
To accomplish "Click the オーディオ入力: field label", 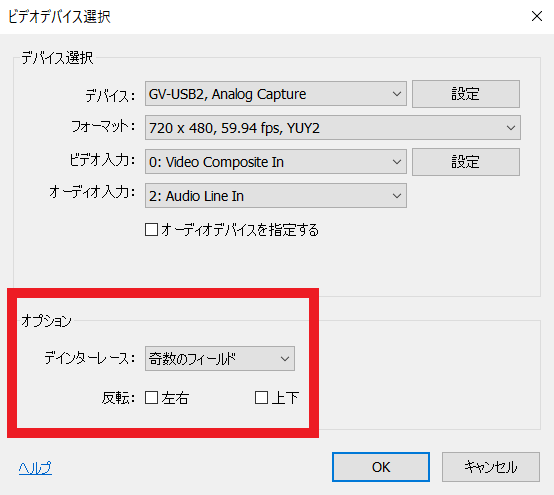I will point(92,192).
